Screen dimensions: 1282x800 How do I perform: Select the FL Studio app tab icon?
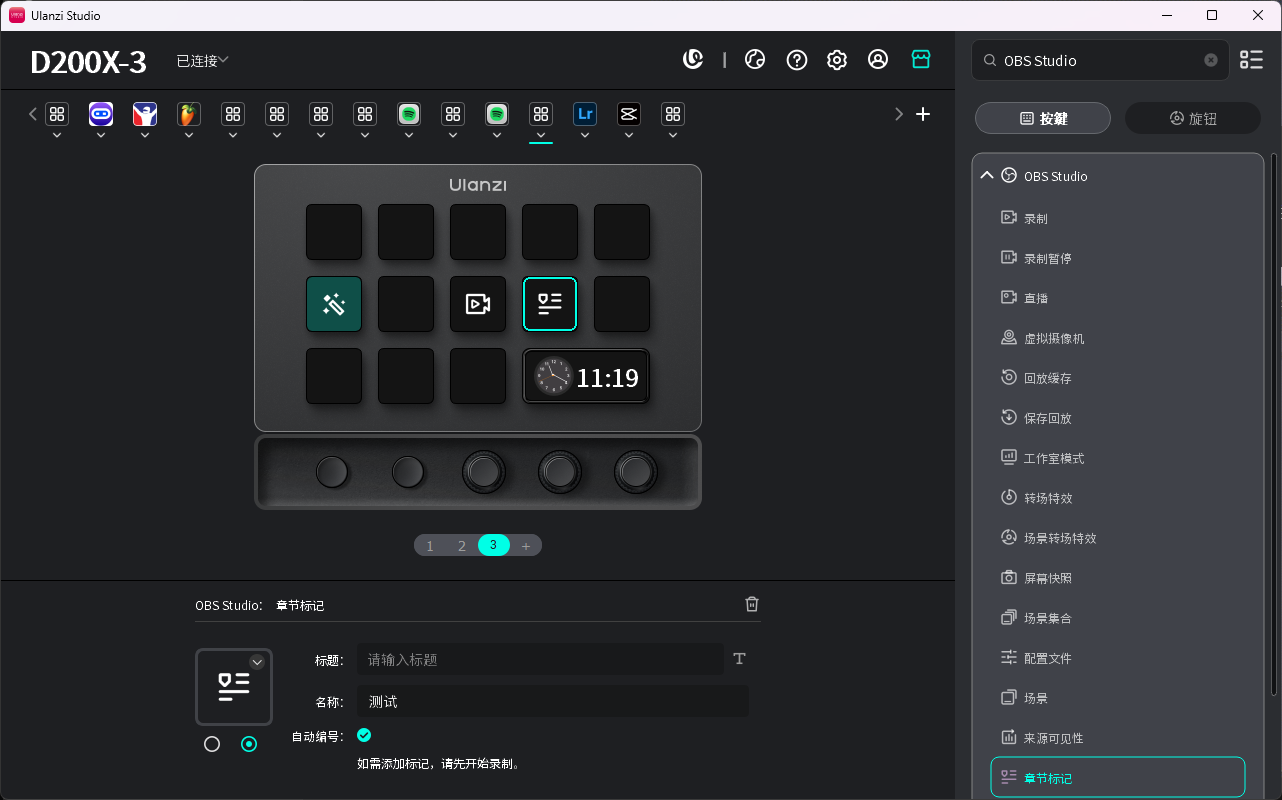coord(188,113)
